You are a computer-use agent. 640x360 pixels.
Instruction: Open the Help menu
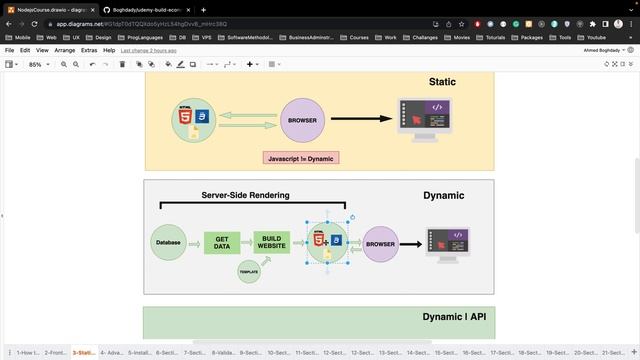[x=109, y=50]
